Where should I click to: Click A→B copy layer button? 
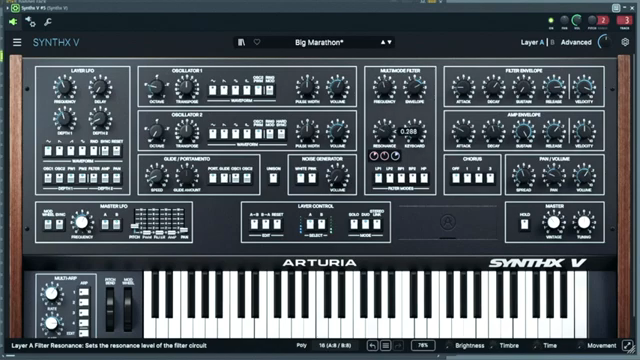click(254, 224)
